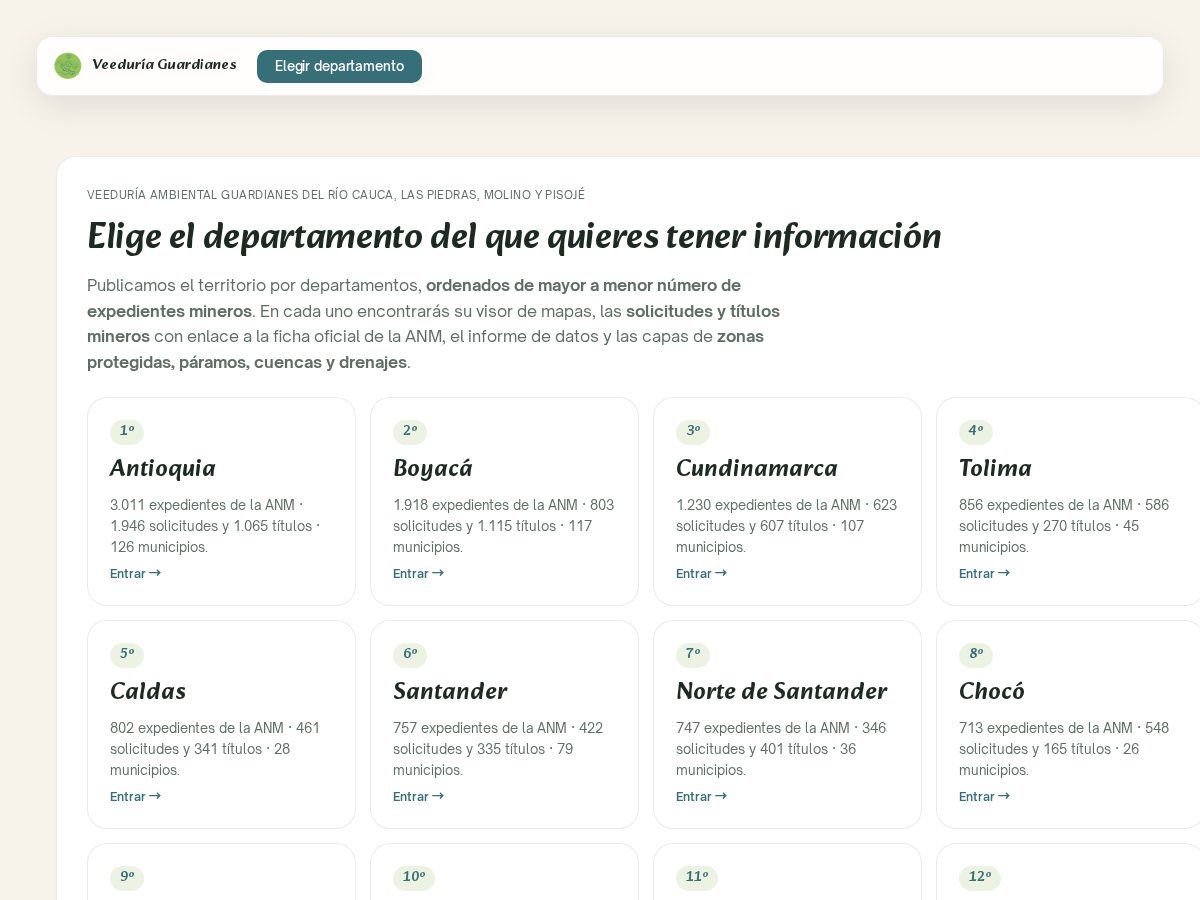Click the text "713 expedientes de la ANM"
The image size is (1200, 900).
point(1046,728)
